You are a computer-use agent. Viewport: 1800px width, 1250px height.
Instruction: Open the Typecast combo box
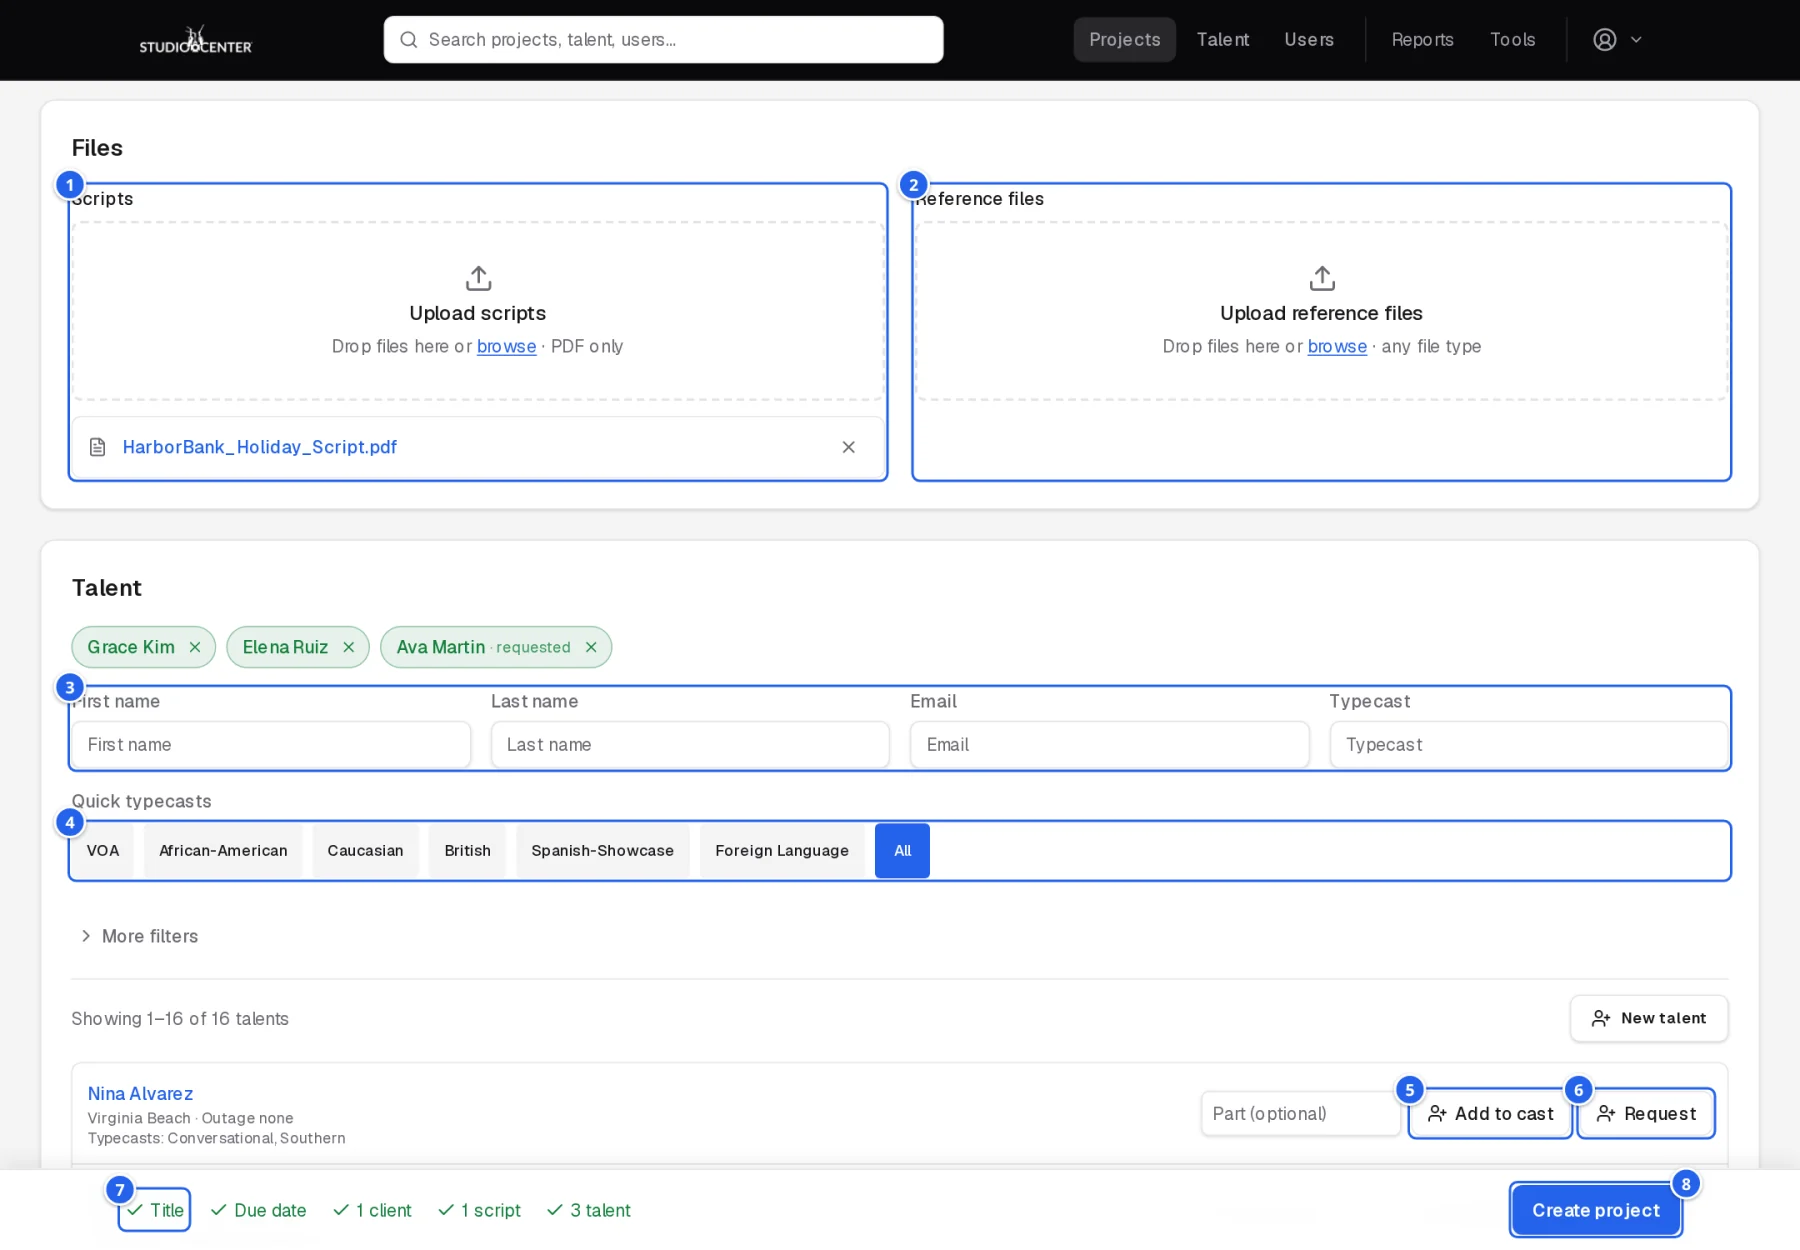pos(1527,745)
